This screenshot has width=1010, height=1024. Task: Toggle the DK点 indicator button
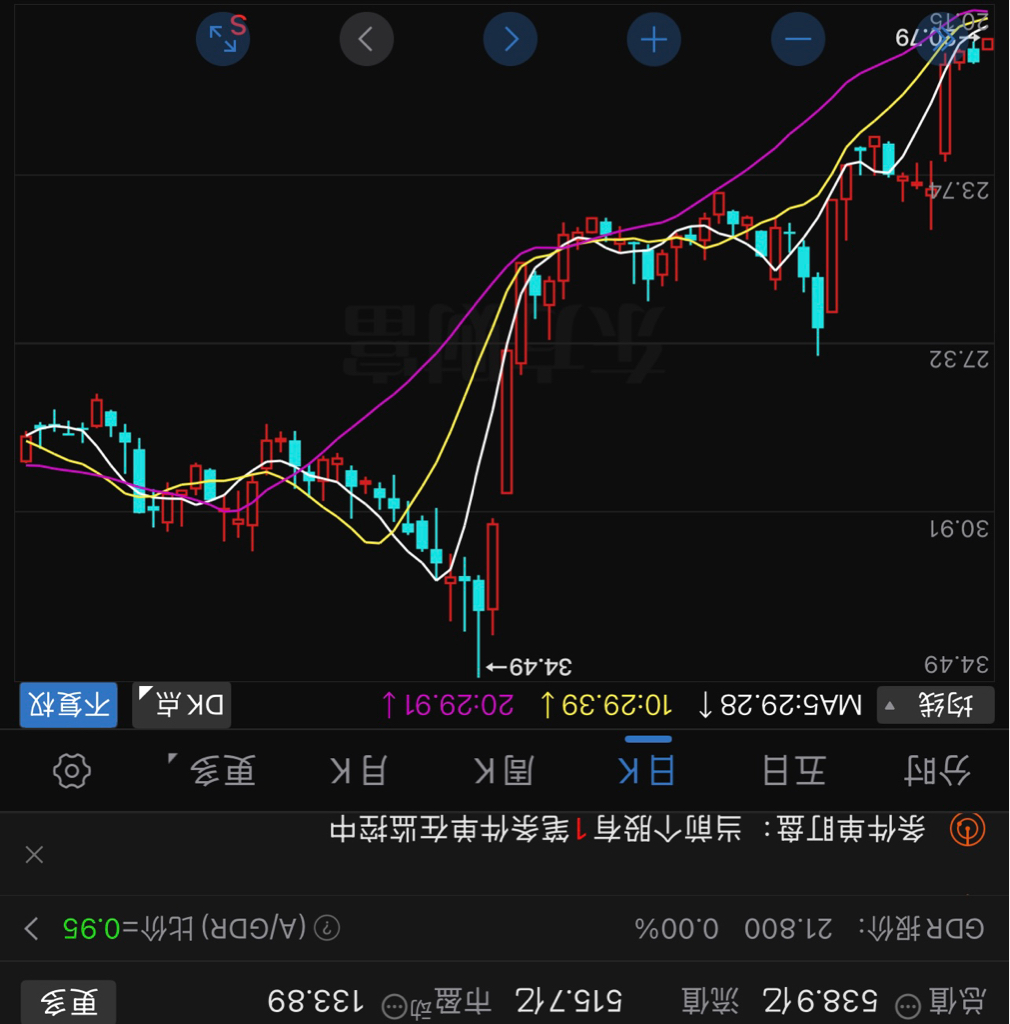pos(181,705)
